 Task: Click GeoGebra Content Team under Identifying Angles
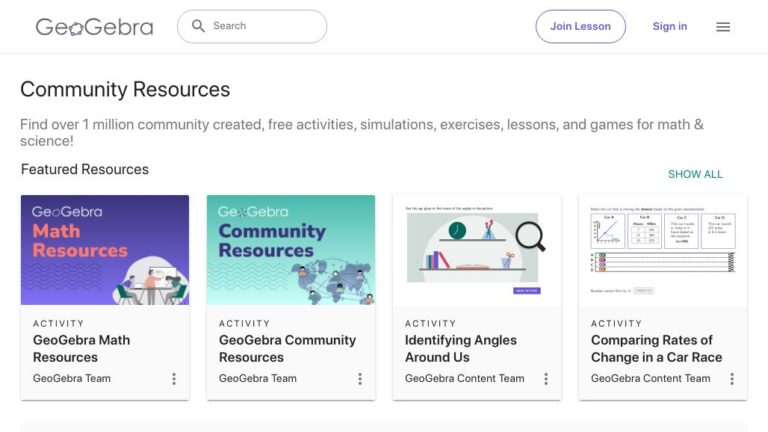pos(464,379)
